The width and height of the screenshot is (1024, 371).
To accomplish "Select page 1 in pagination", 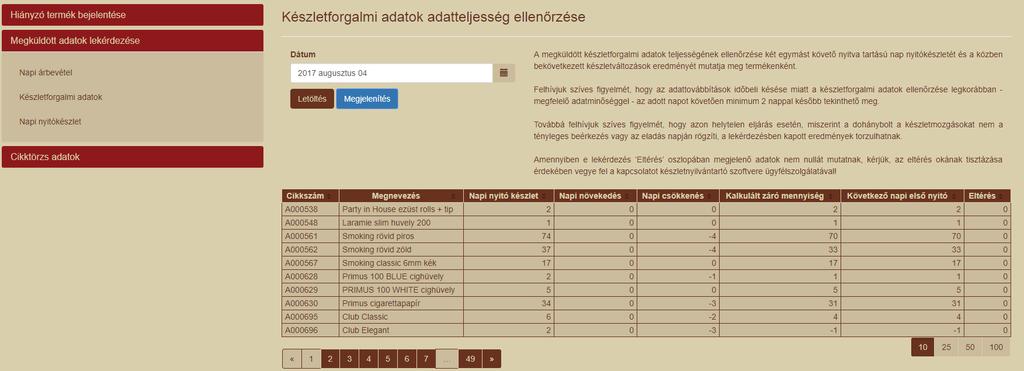I will [x=311, y=359].
